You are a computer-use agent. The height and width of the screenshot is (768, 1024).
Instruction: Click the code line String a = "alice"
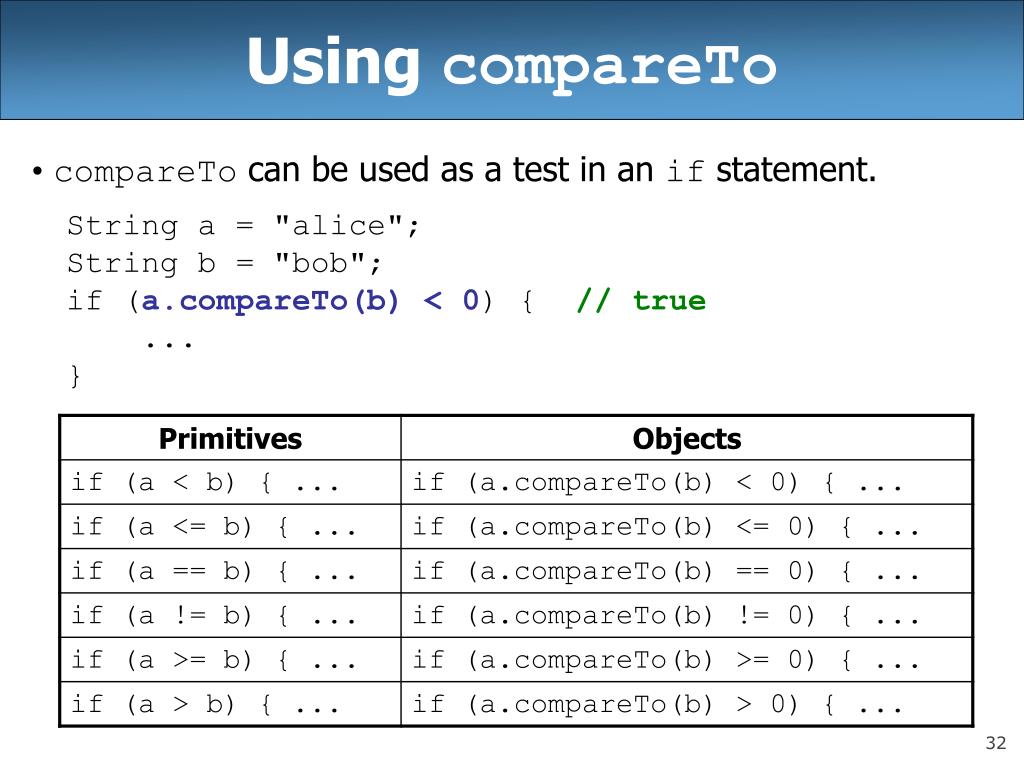click(243, 226)
